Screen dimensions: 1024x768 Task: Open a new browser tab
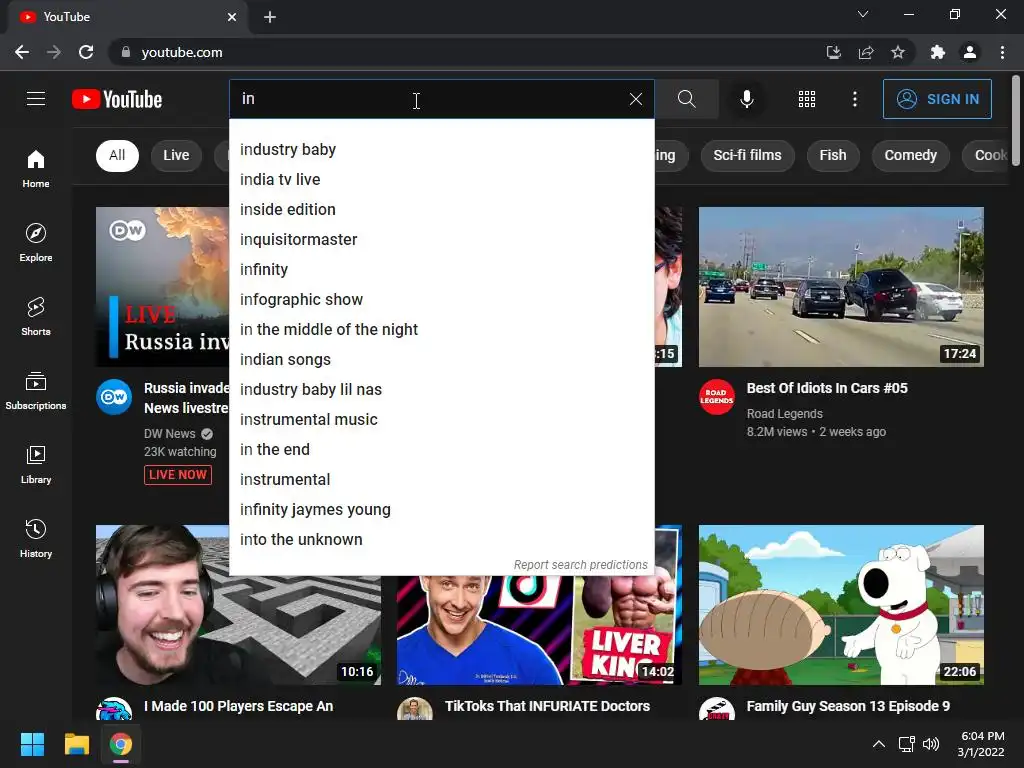pos(270,17)
